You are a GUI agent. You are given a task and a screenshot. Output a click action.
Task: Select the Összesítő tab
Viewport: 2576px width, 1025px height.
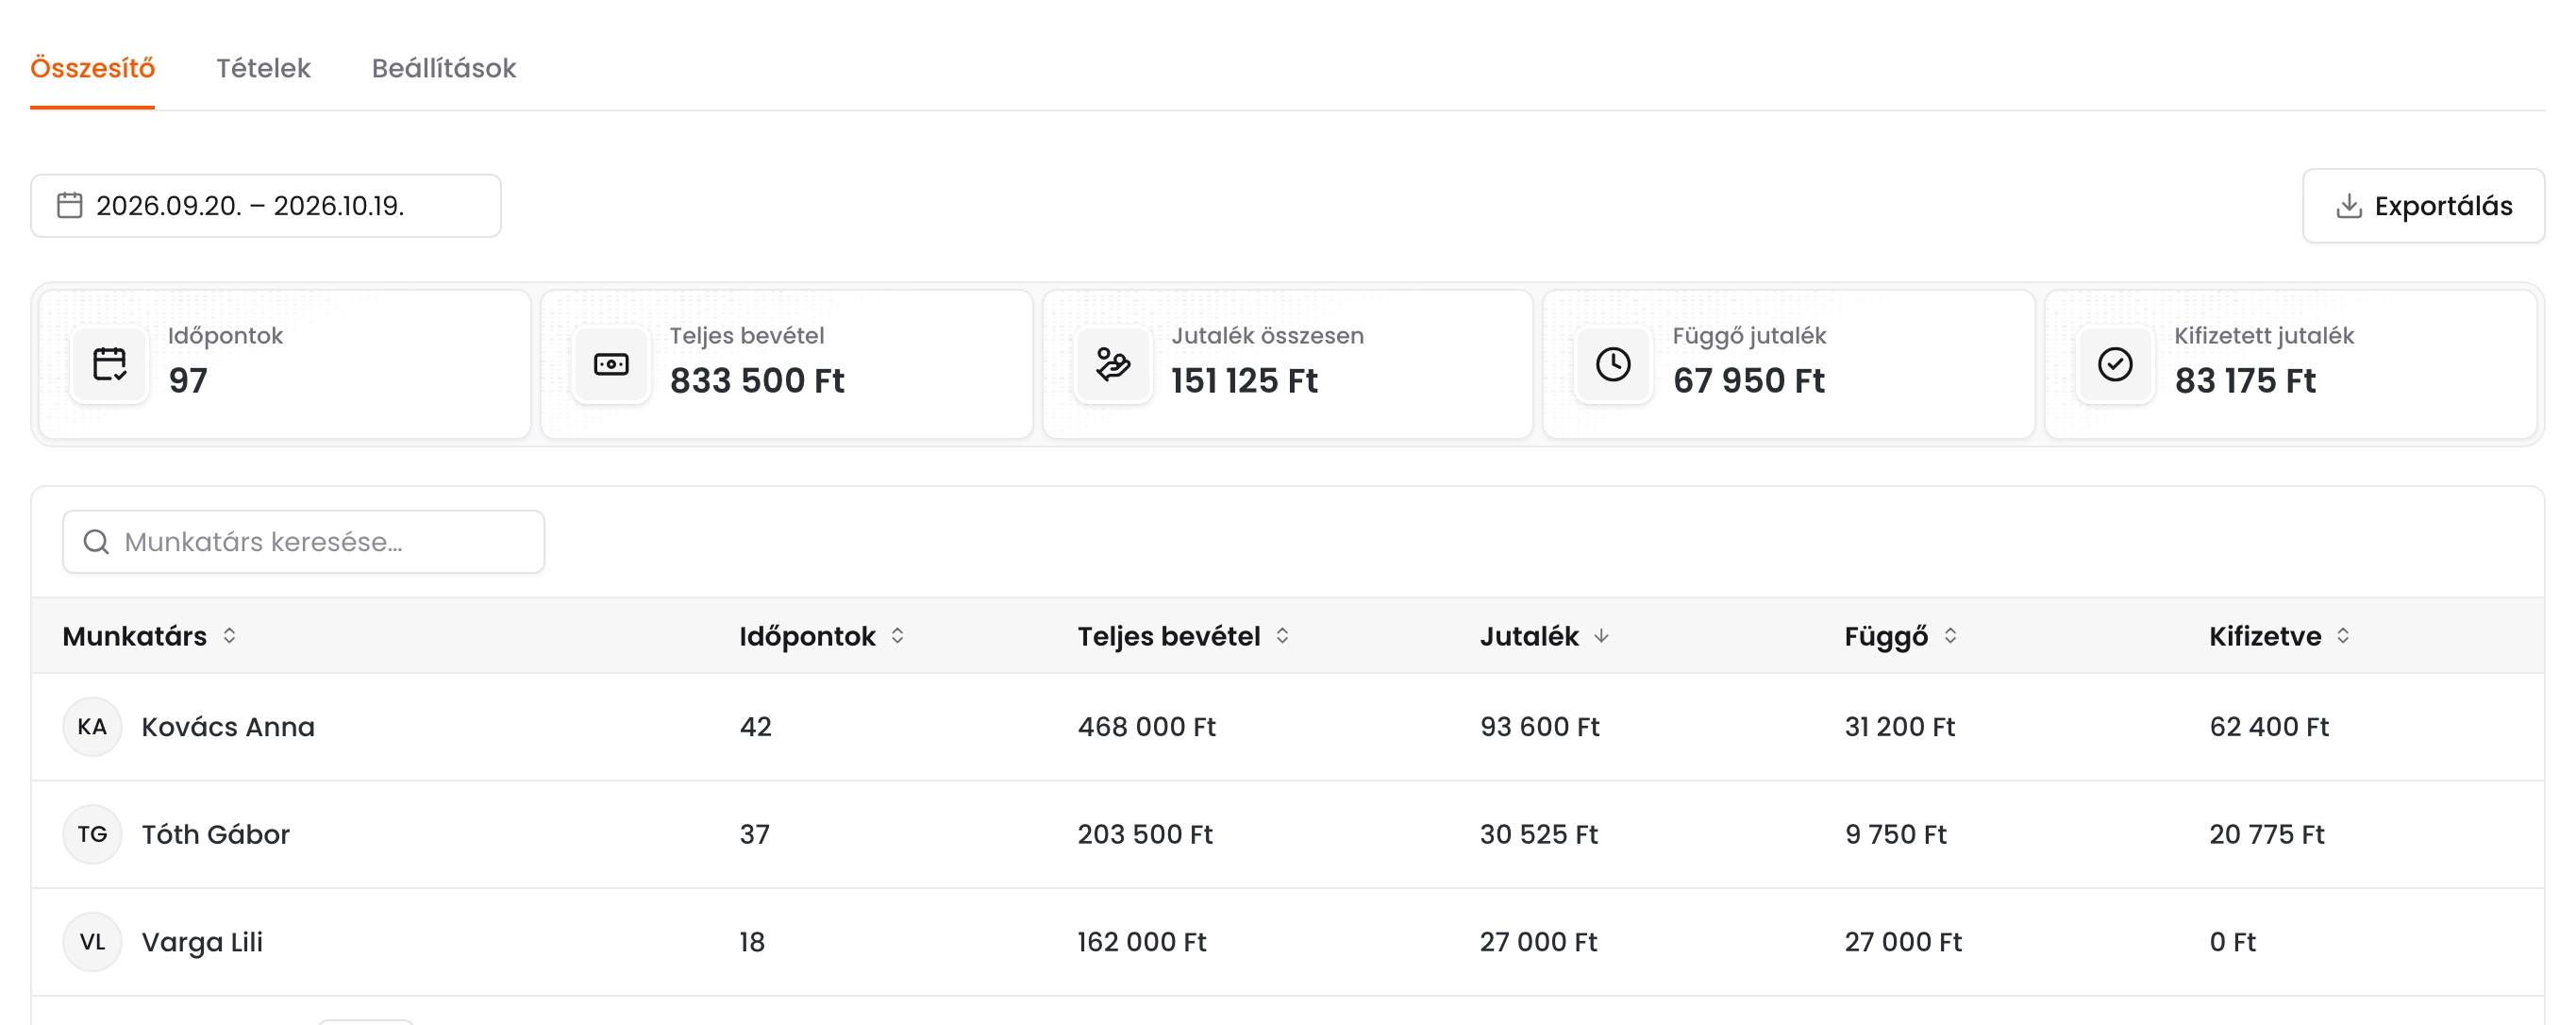(x=92, y=68)
